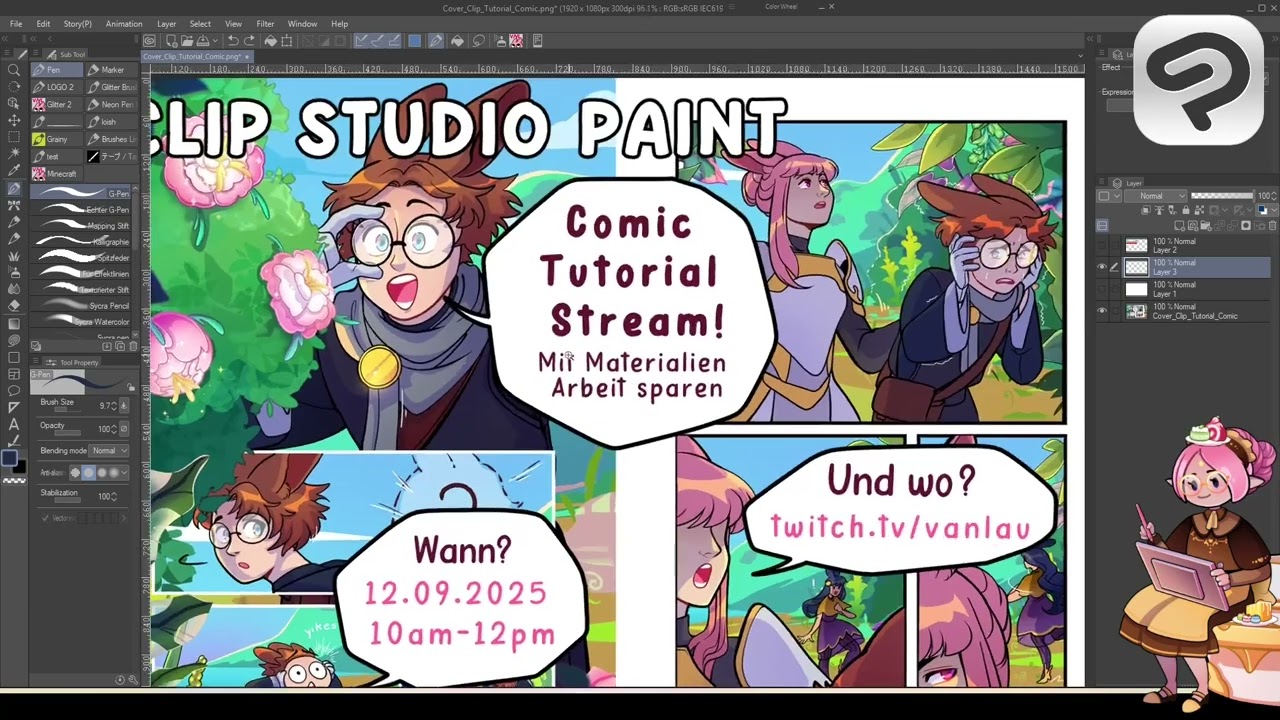Select the Auto select magic wand tool

(14, 154)
